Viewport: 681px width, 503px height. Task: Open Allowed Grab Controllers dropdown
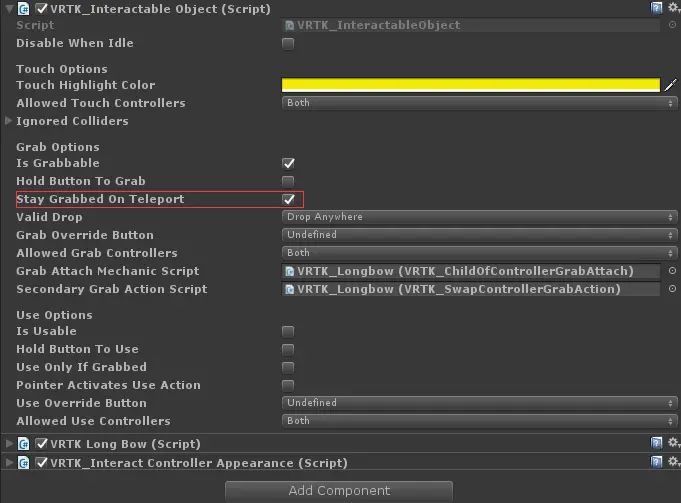coord(479,253)
